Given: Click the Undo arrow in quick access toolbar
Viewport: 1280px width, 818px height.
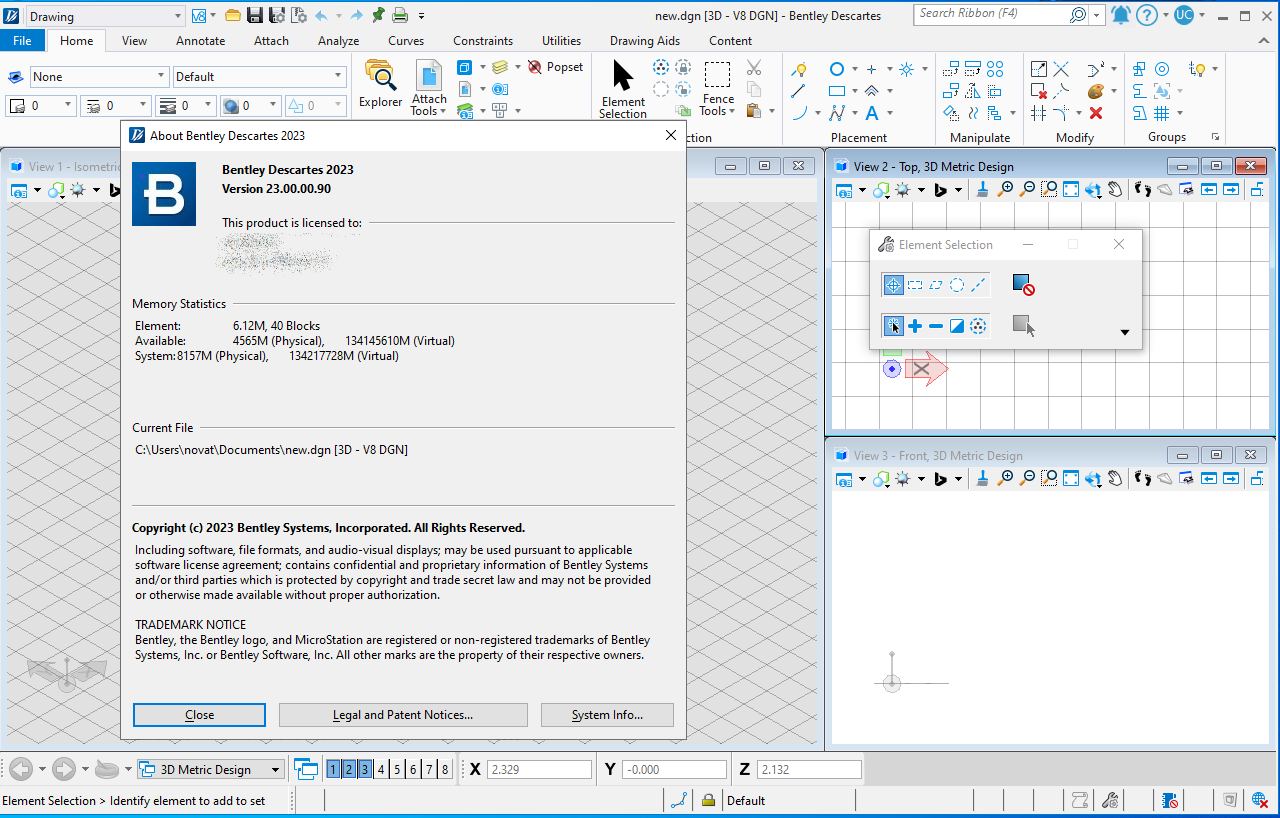Looking at the screenshot, I should point(321,15).
